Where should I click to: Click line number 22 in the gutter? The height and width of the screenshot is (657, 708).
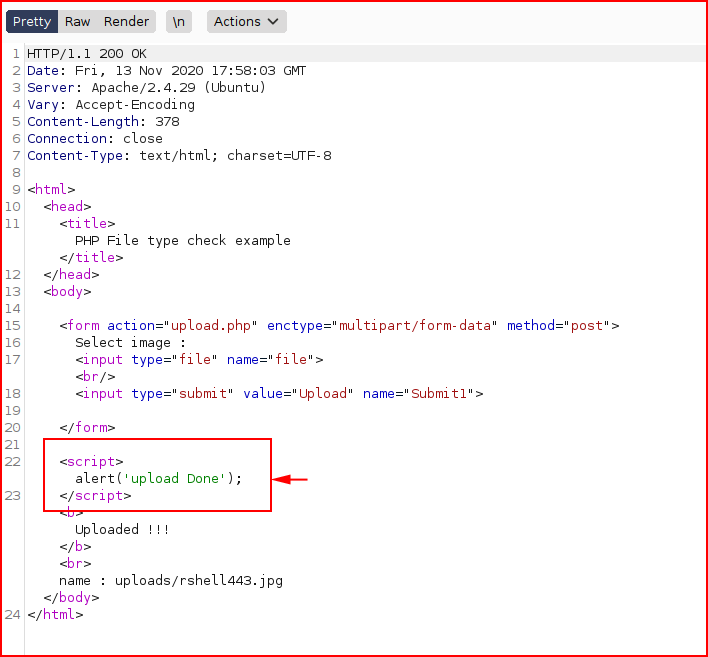click(13, 462)
